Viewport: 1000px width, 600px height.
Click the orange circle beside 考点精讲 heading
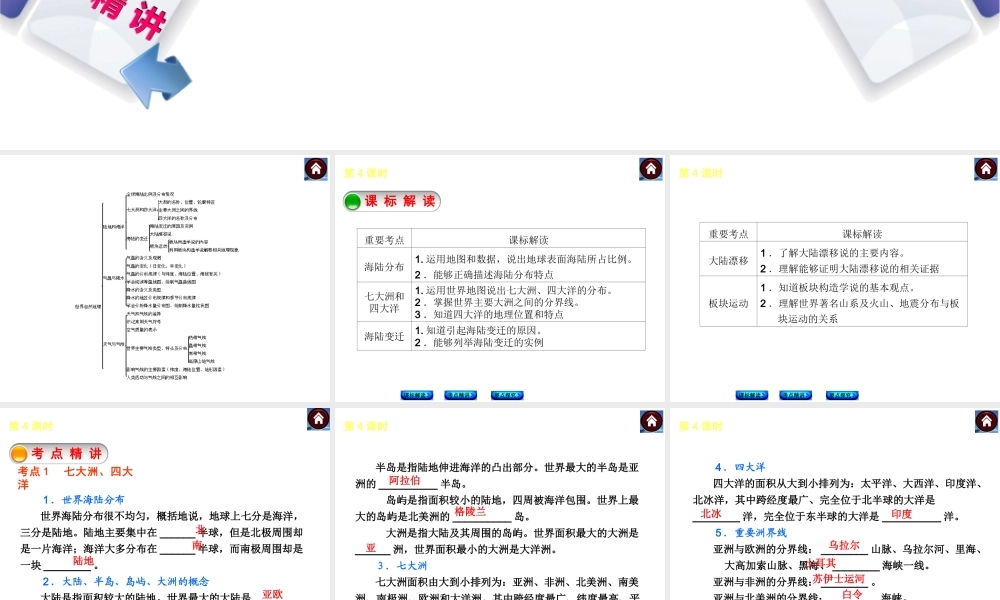click(x=19, y=454)
